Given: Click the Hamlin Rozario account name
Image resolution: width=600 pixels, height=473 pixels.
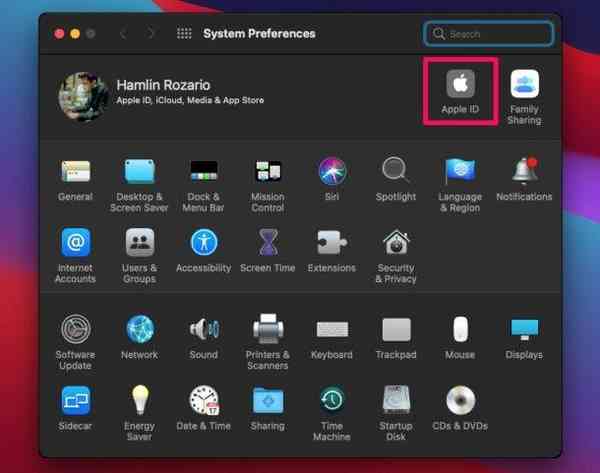Looking at the screenshot, I should (x=163, y=85).
